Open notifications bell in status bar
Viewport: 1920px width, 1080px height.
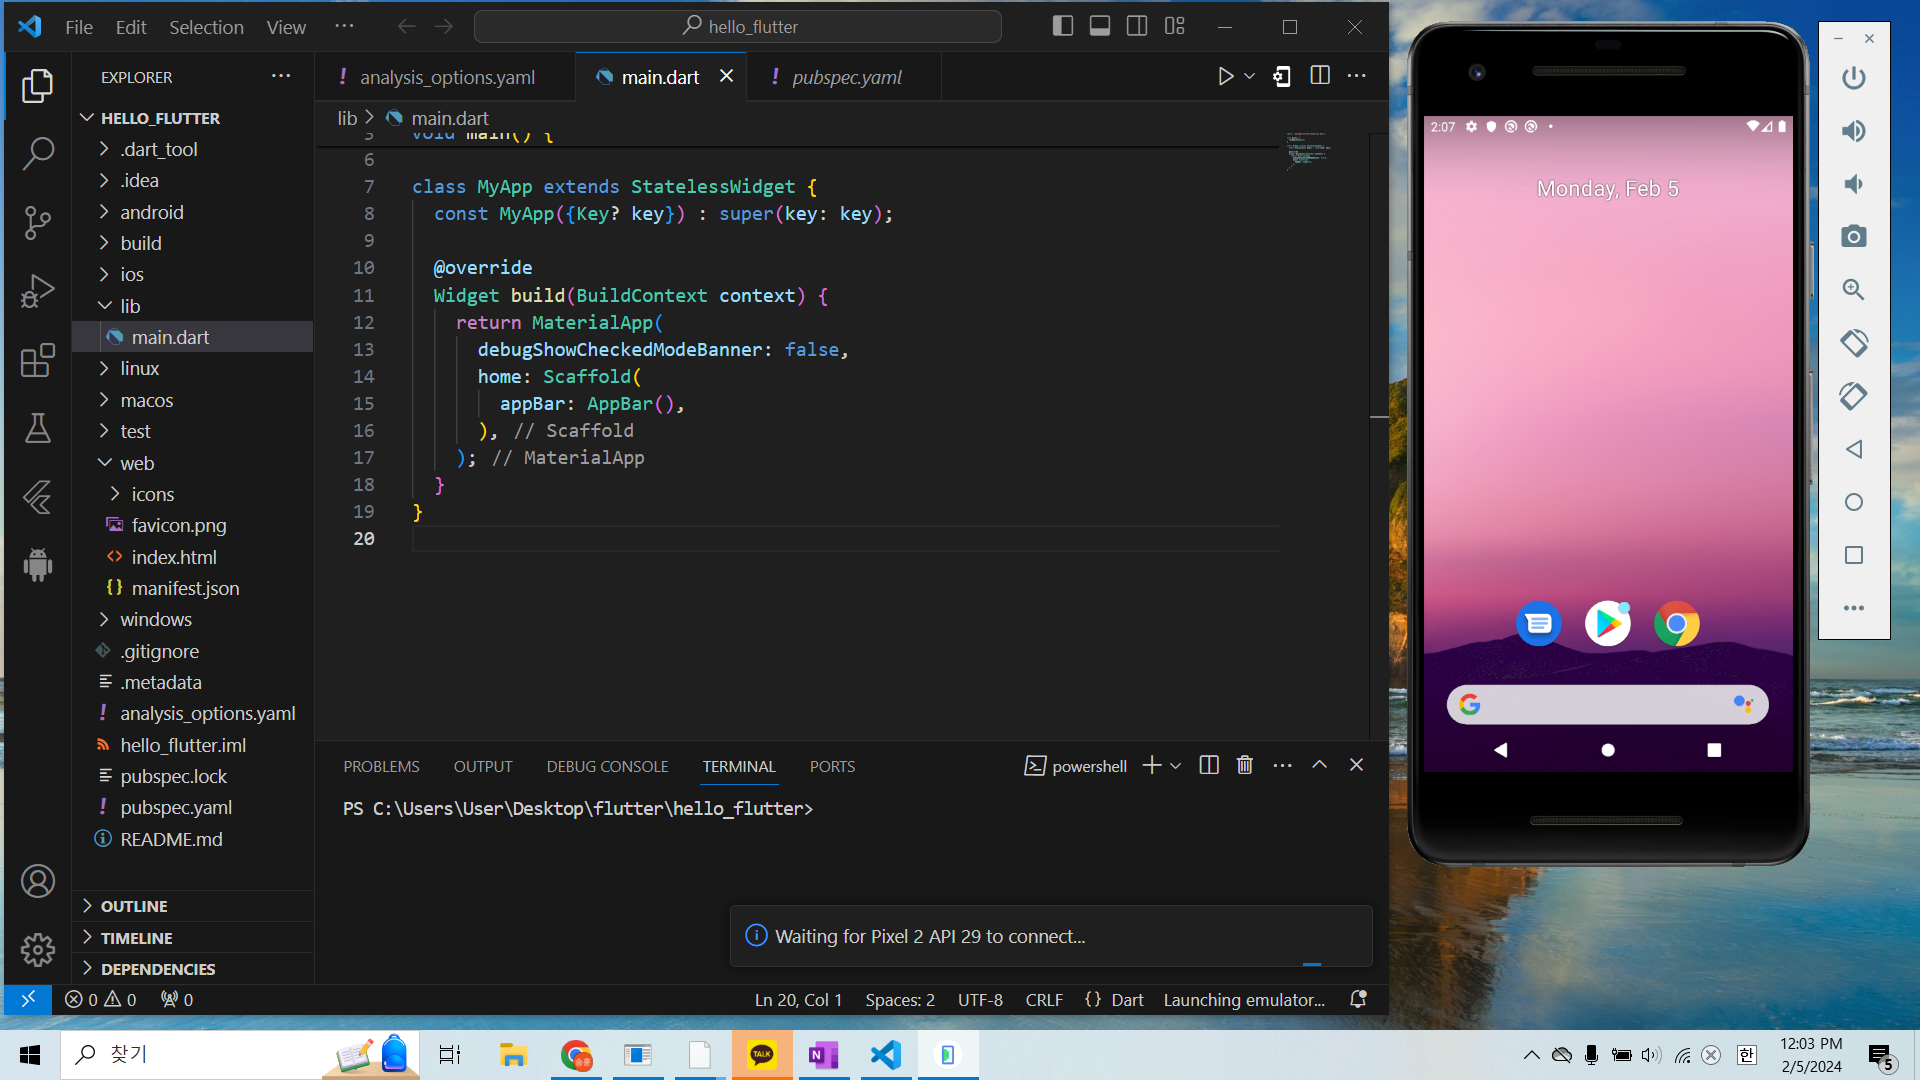[1358, 999]
